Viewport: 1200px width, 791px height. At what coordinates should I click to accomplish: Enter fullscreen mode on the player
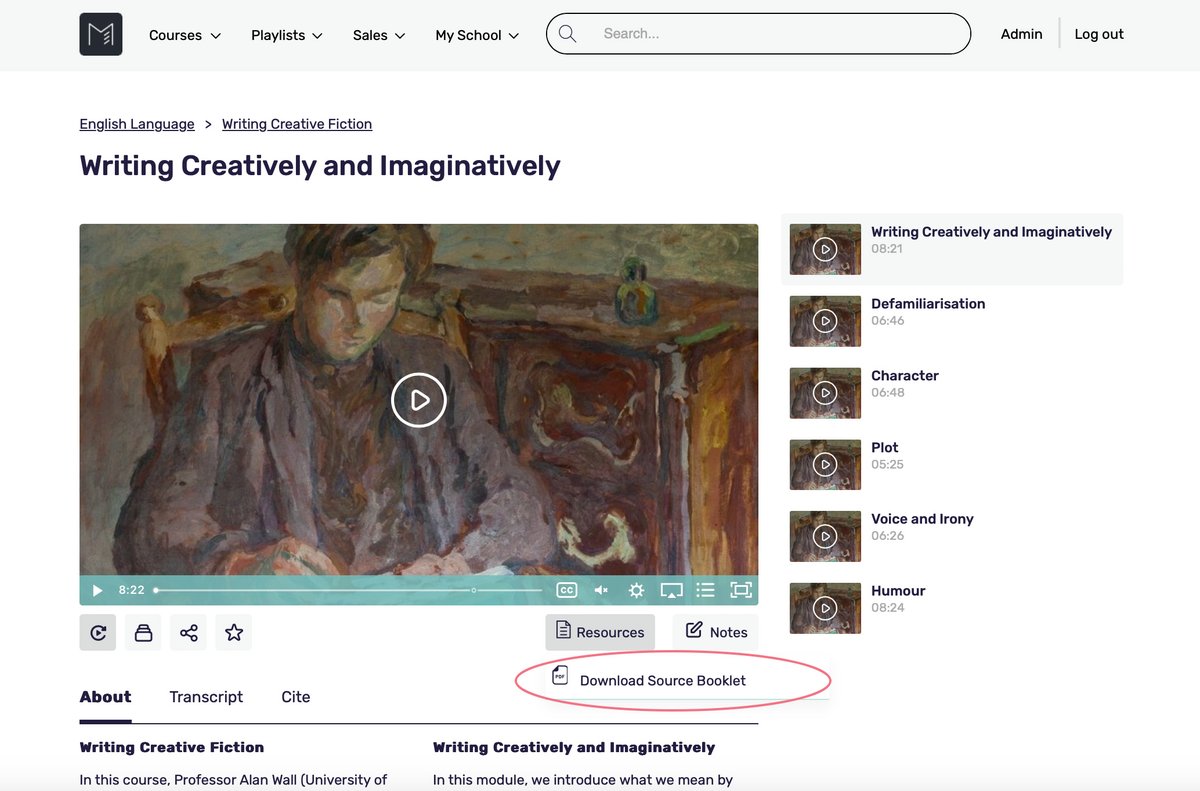click(740, 590)
